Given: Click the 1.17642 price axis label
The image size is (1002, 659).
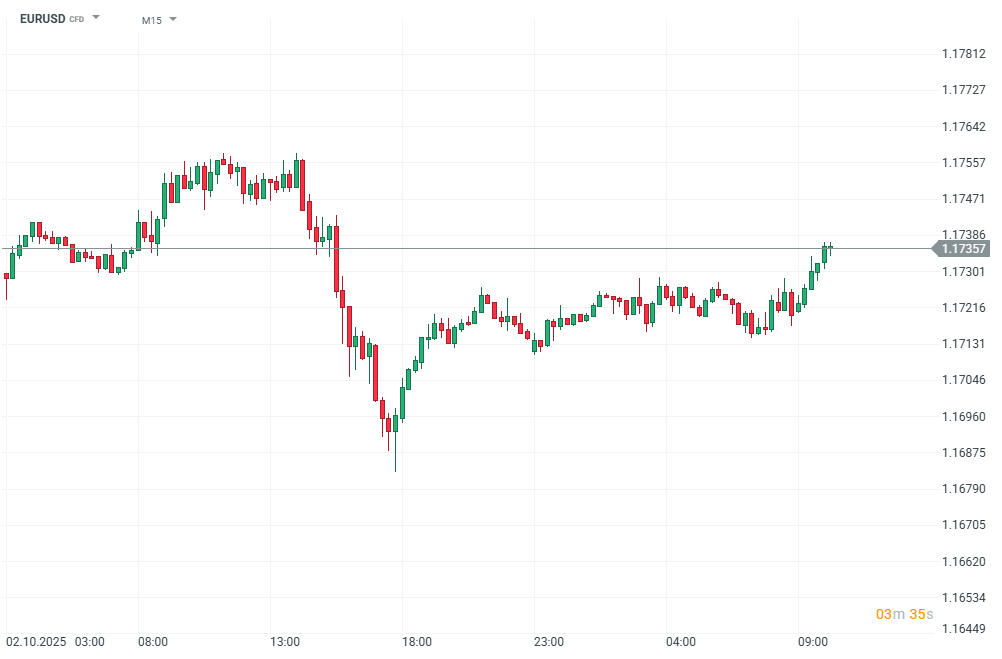Looking at the screenshot, I should (964, 127).
